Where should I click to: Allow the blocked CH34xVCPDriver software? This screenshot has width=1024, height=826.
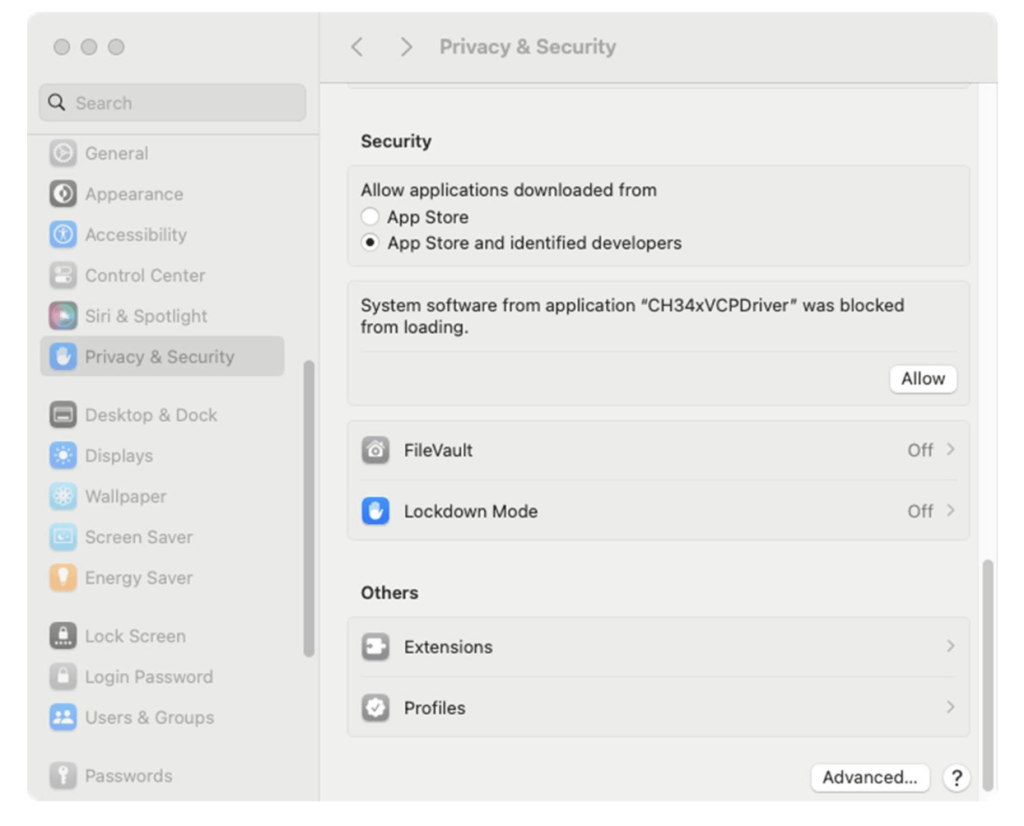click(x=922, y=378)
